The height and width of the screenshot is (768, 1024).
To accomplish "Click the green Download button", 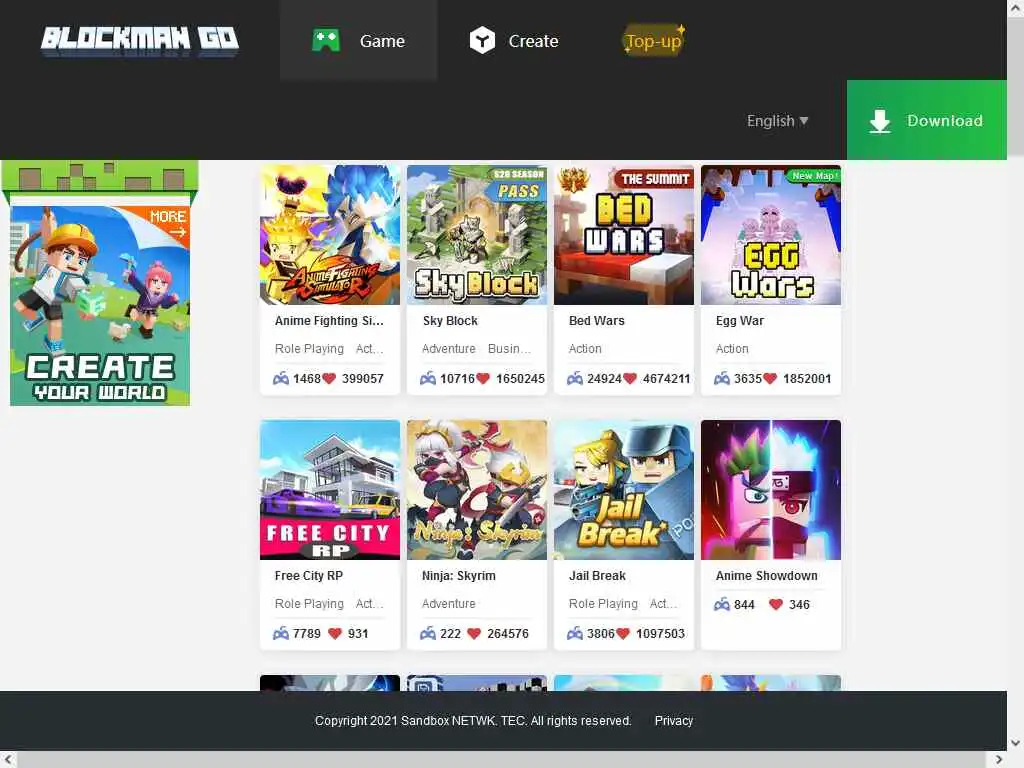I will click(927, 120).
